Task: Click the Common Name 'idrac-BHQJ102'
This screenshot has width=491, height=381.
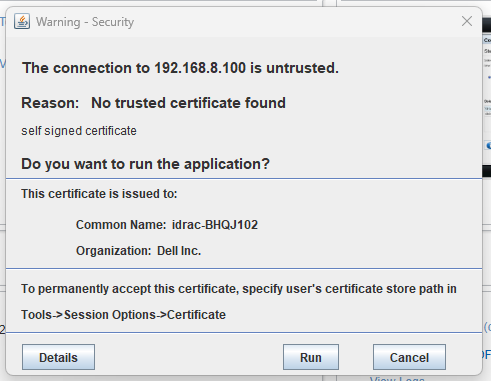Action: 215,225
